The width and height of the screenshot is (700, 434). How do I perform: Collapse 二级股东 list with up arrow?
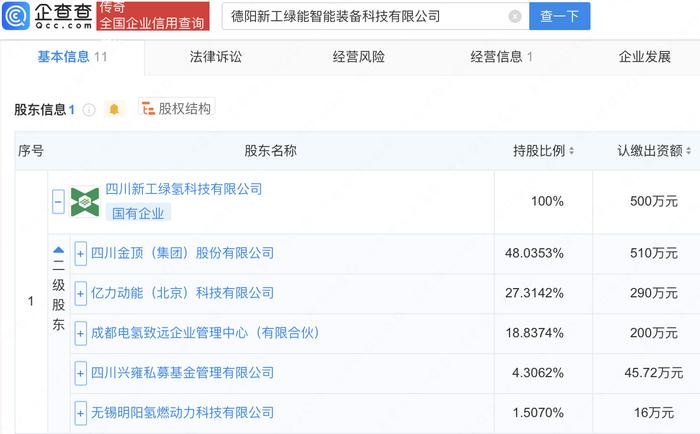pyautogui.click(x=58, y=250)
